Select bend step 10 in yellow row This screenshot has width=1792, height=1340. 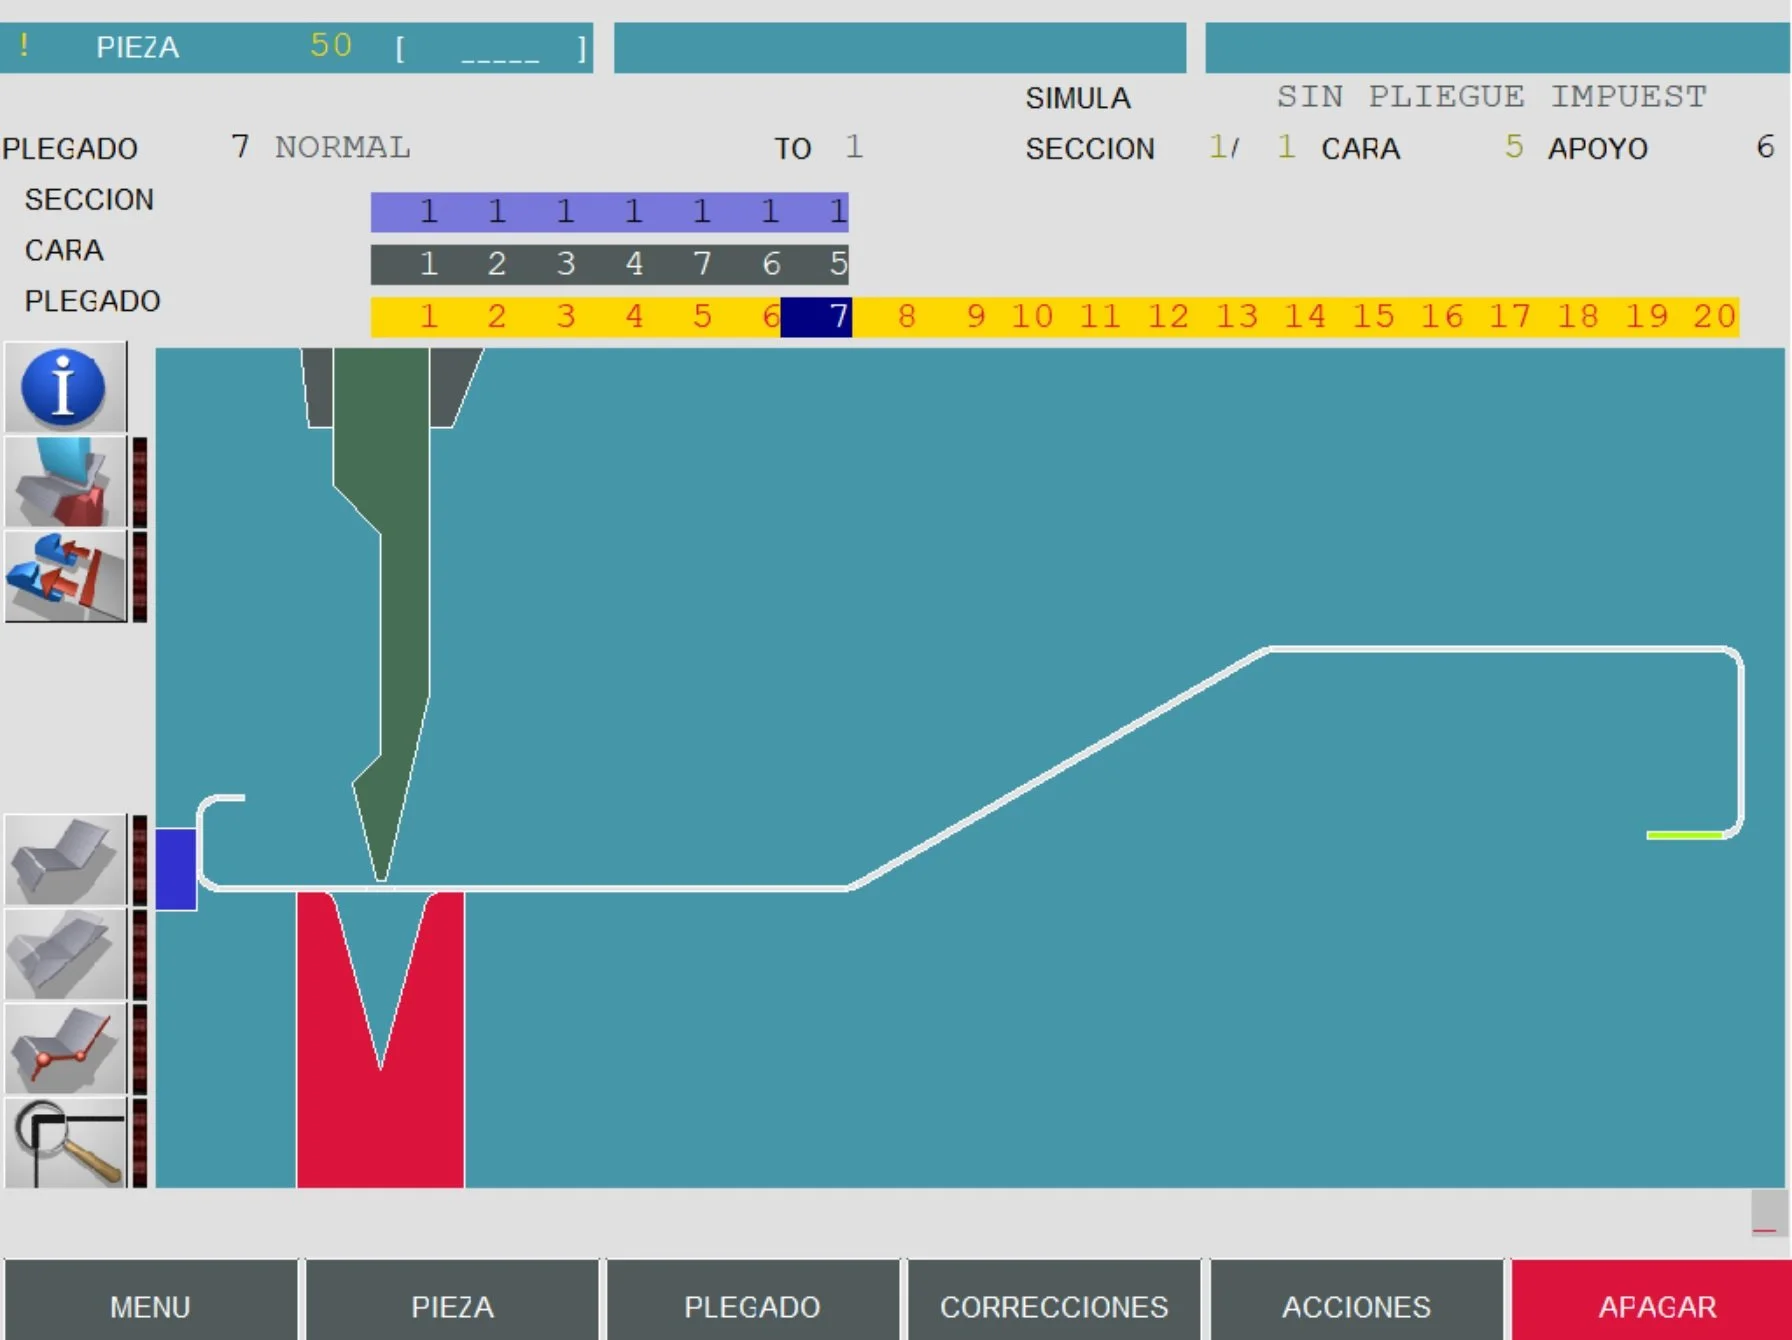[x=1031, y=317]
